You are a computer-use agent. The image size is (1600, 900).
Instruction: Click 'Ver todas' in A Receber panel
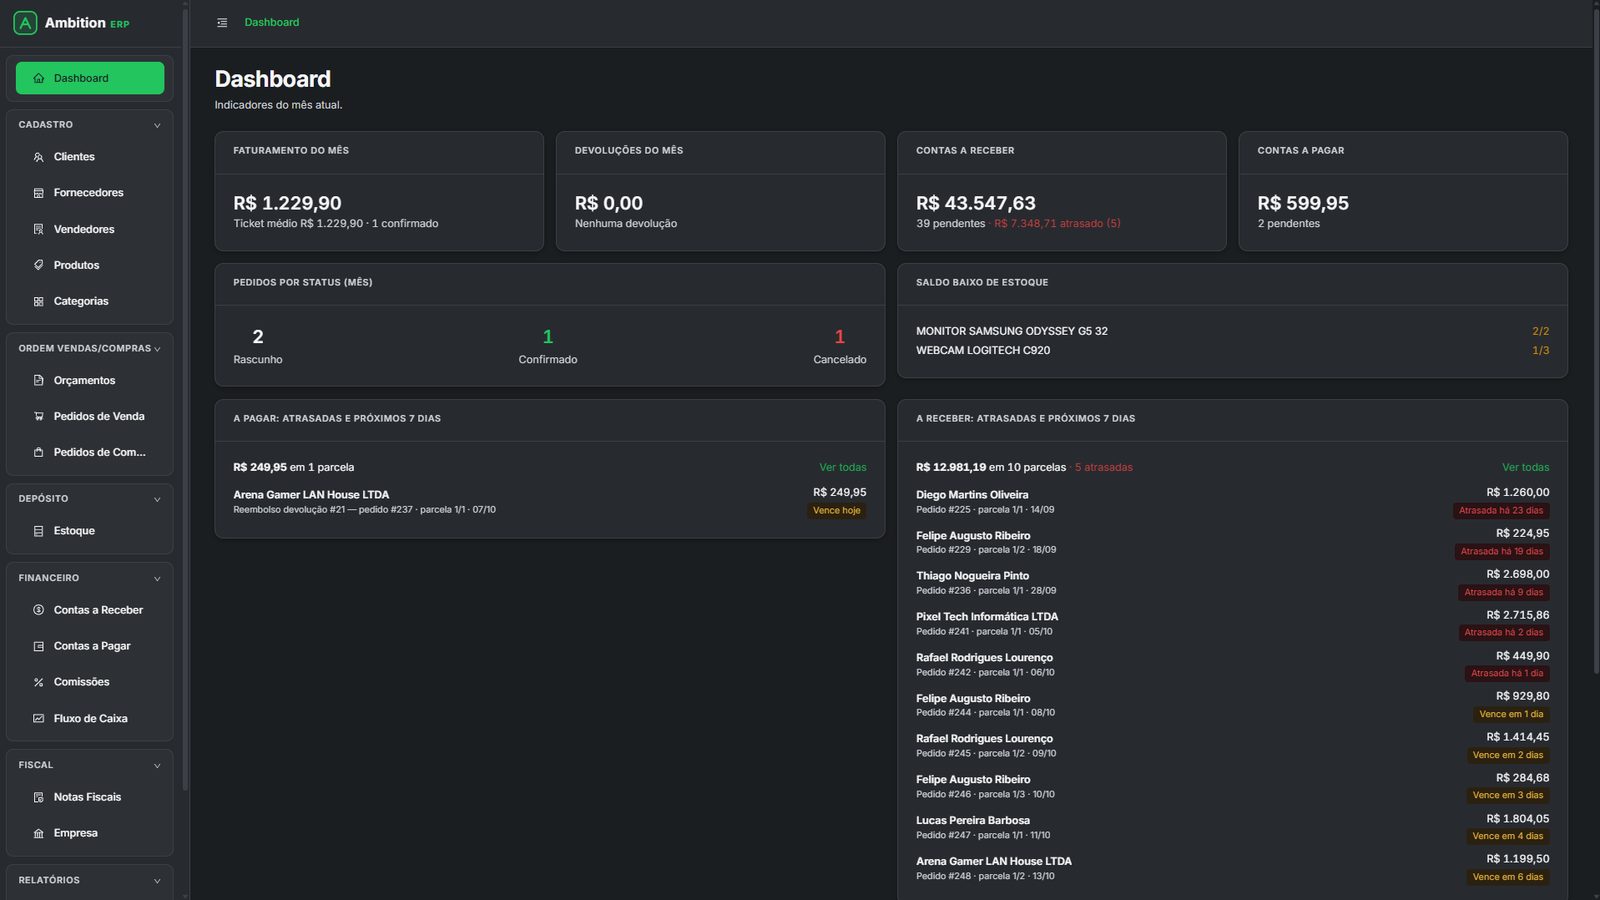click(1525, 467)
